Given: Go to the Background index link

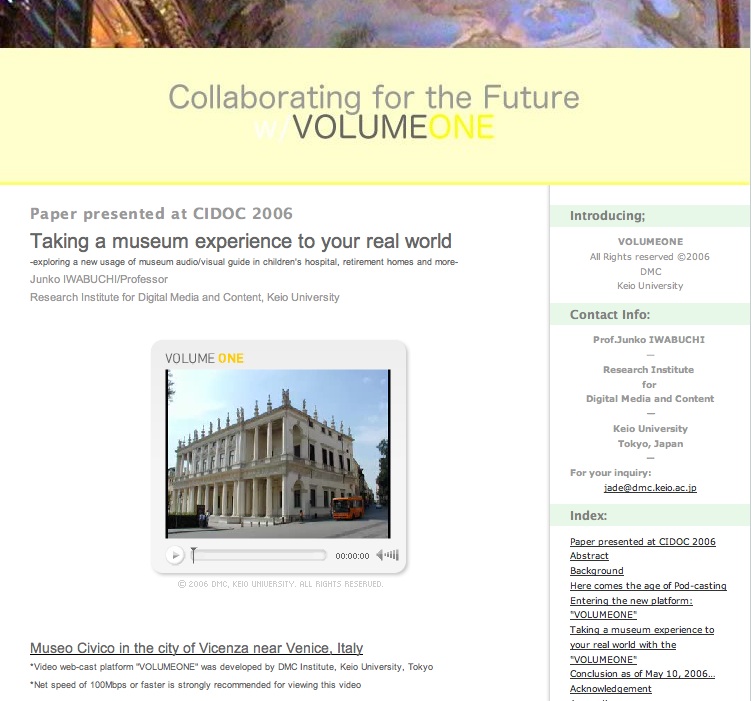Looking at the screenshot, I should click(x=597, y=571).
